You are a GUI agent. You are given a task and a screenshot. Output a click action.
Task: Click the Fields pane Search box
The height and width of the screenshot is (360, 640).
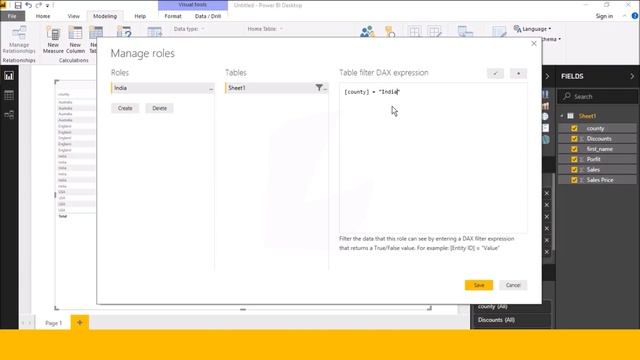597,96
